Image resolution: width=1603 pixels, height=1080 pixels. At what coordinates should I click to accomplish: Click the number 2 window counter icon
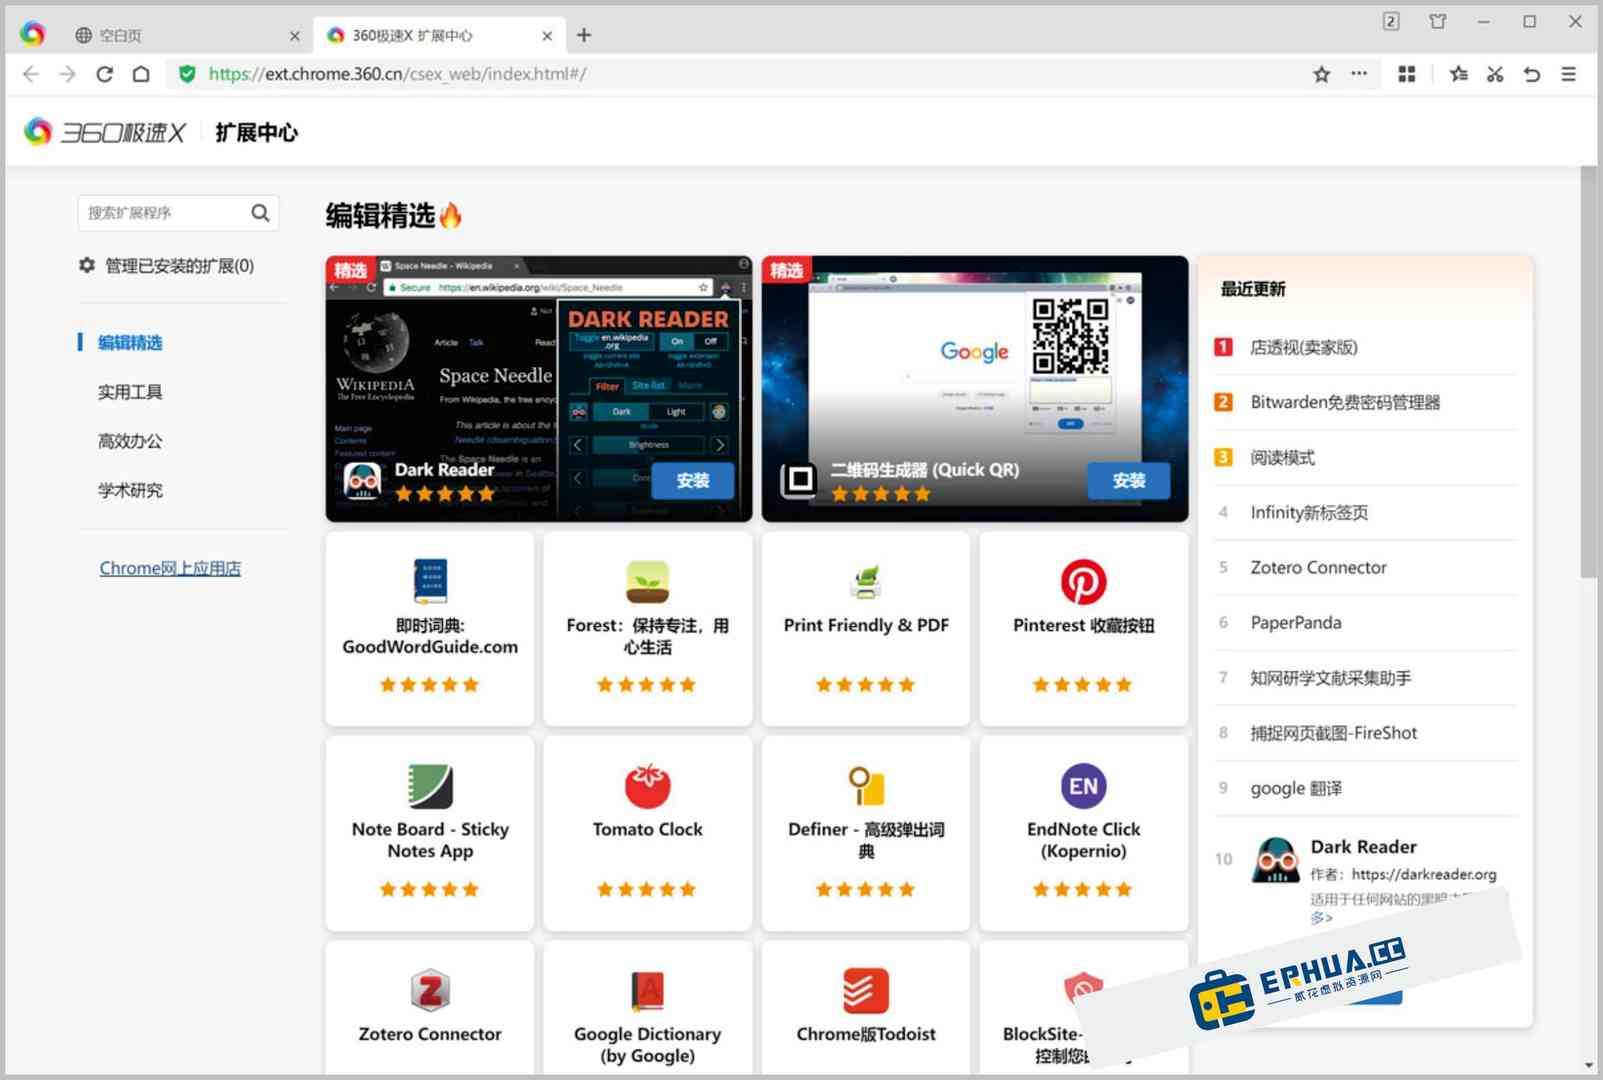click(x=1391, y=21)
